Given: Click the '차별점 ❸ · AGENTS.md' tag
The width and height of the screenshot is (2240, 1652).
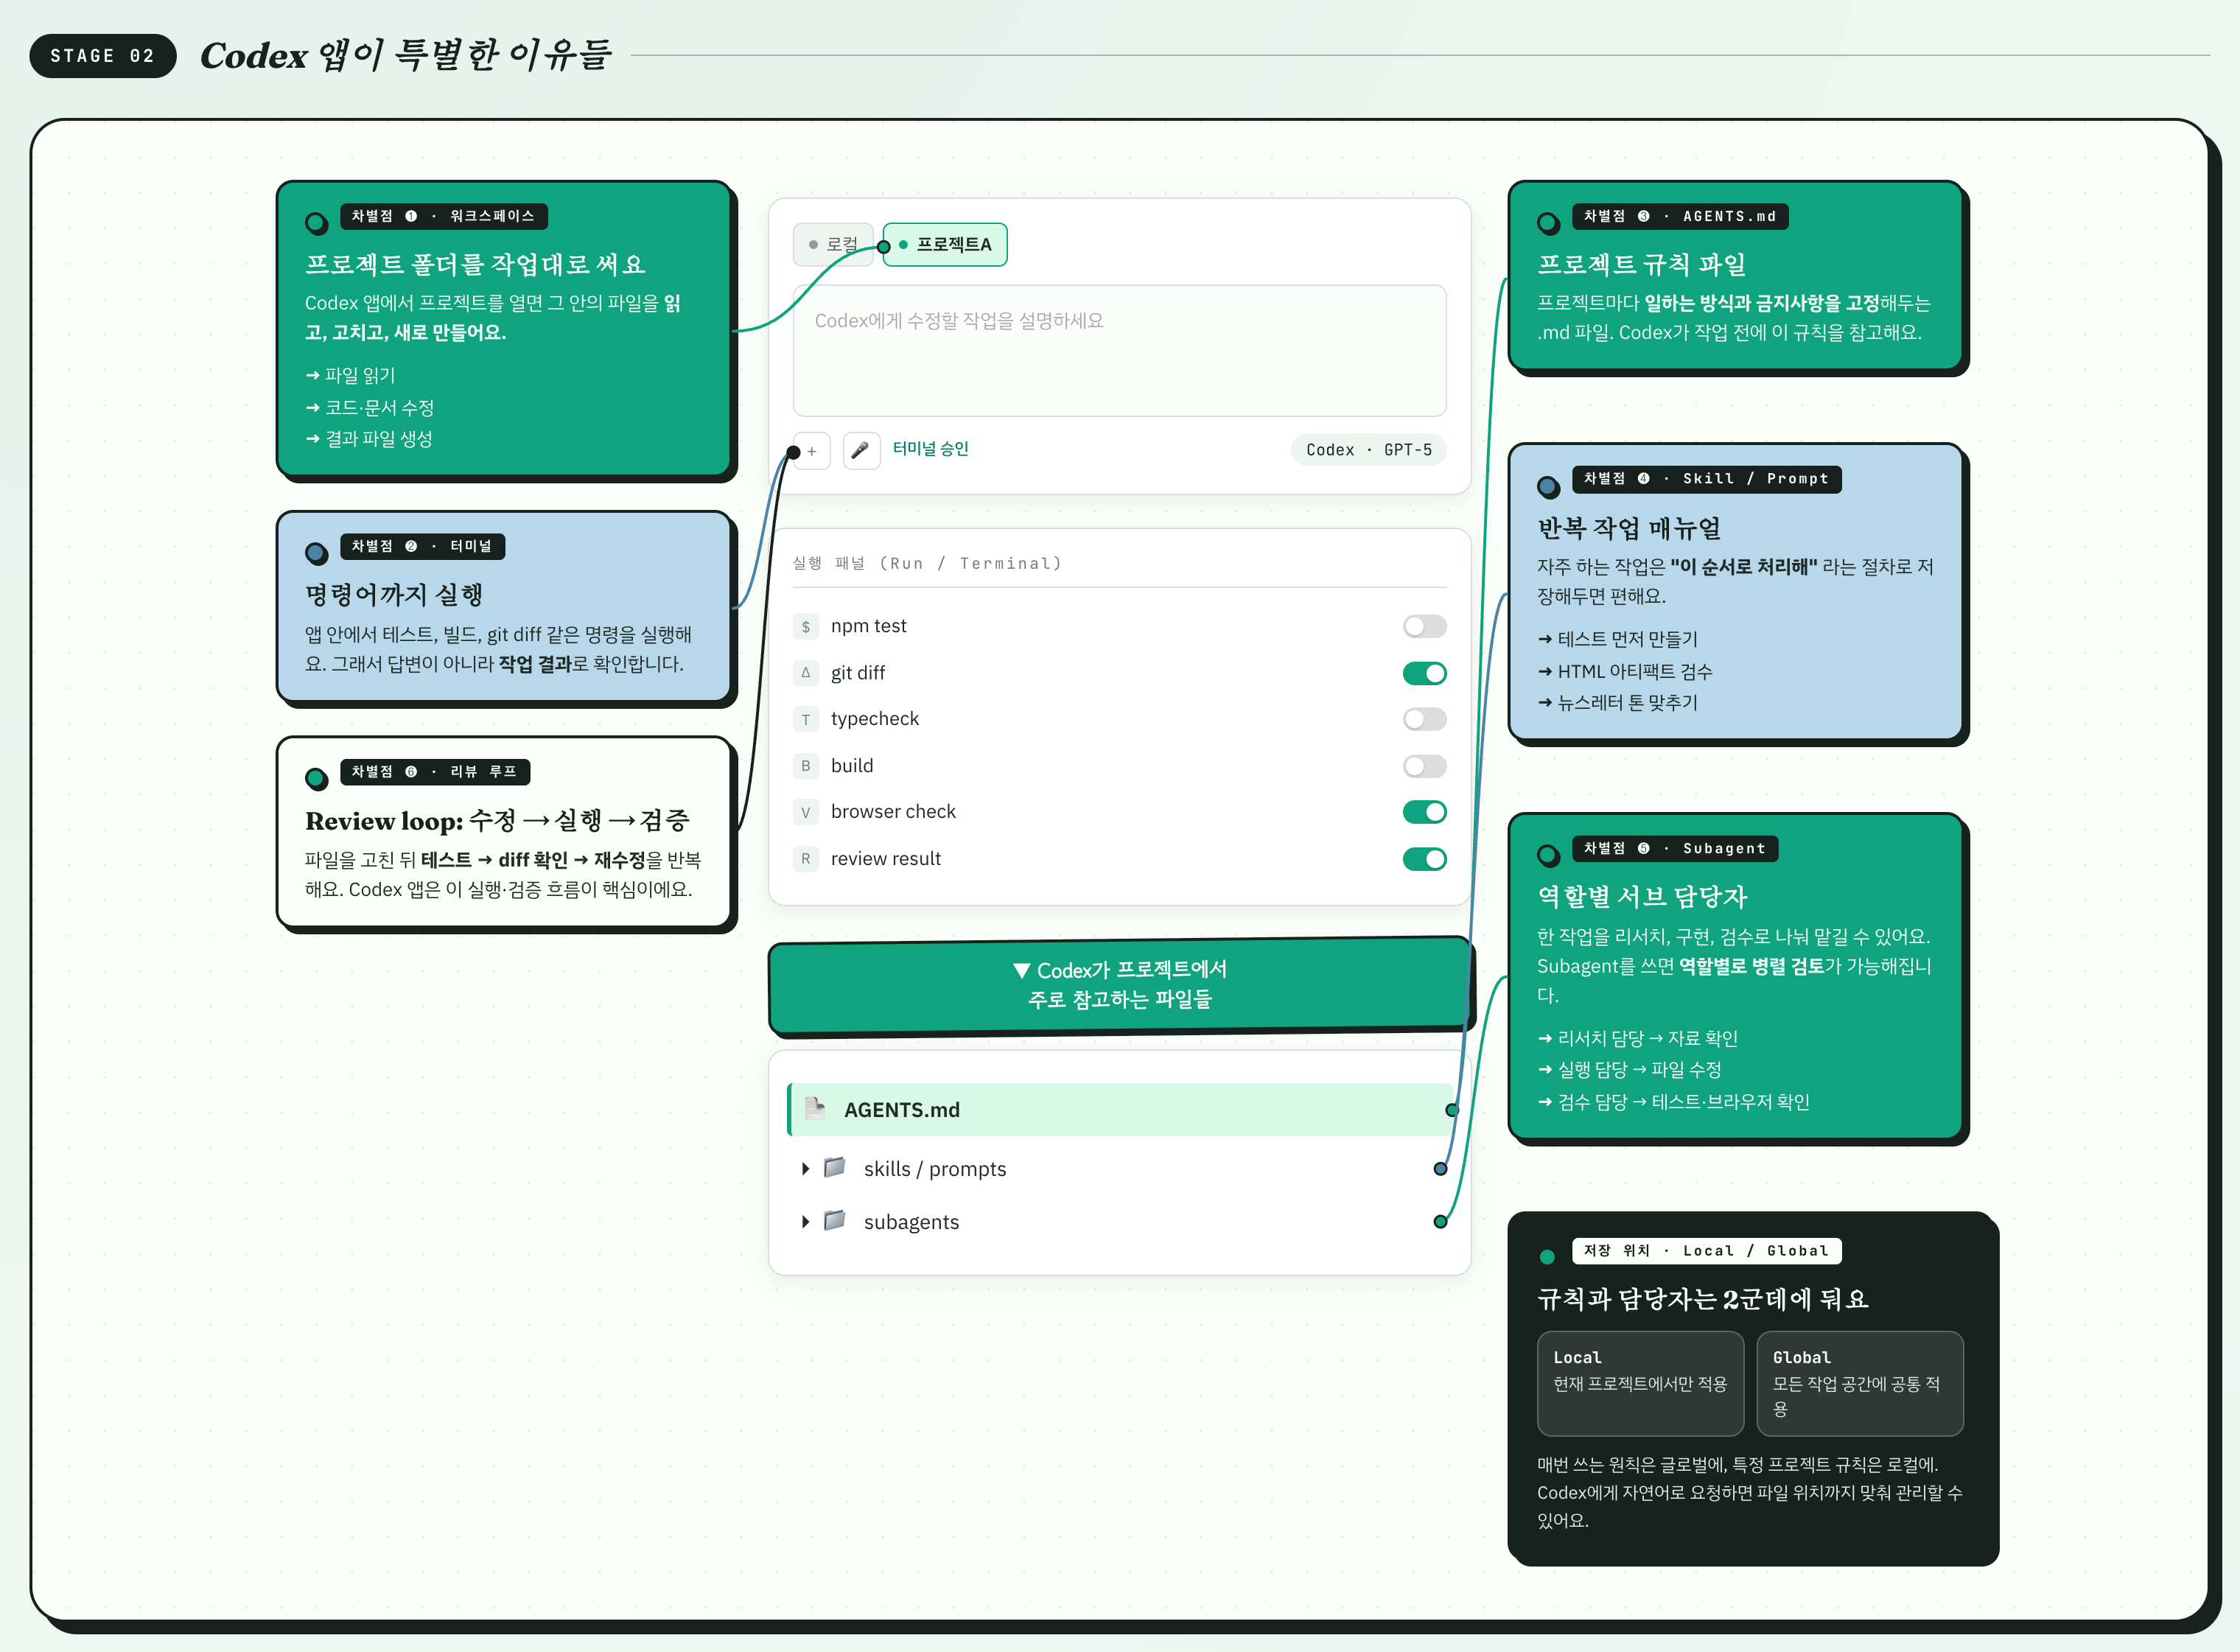Looking at the screenshot, I should tap(1680, 216).
